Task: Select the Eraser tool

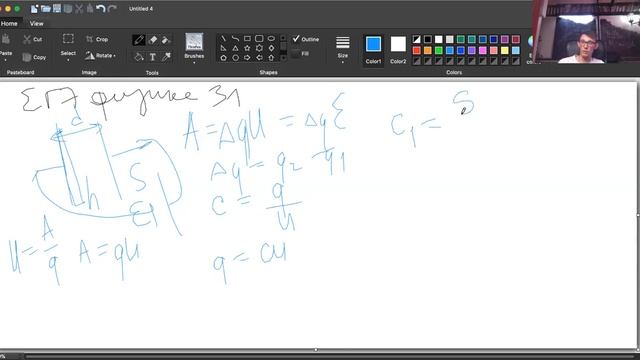Action: tap(153, 40)
